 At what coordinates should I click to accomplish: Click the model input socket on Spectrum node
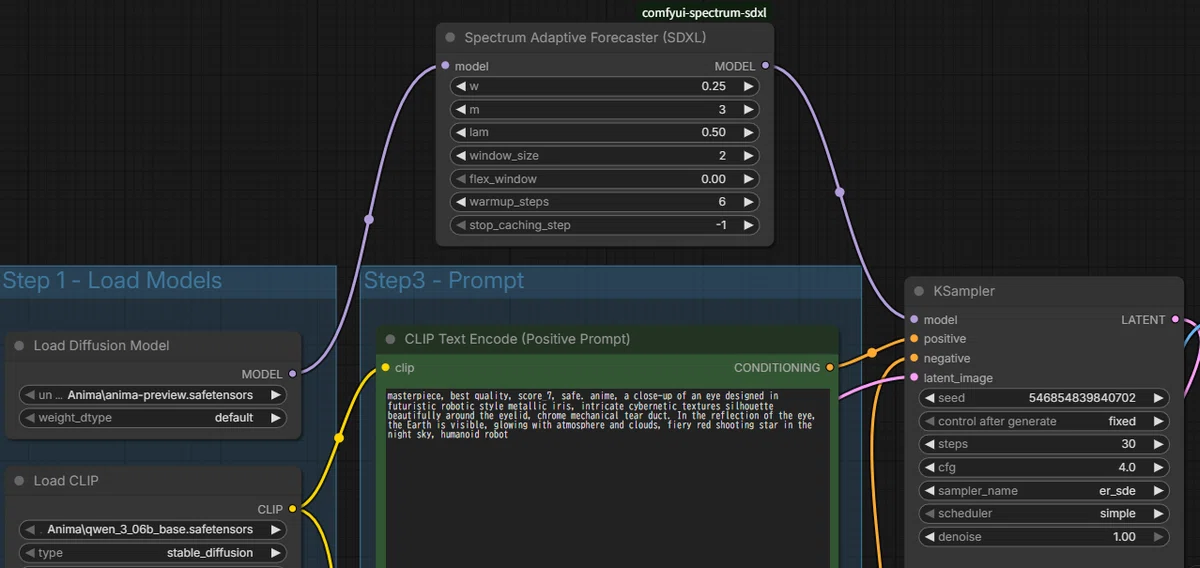[445, 66]
